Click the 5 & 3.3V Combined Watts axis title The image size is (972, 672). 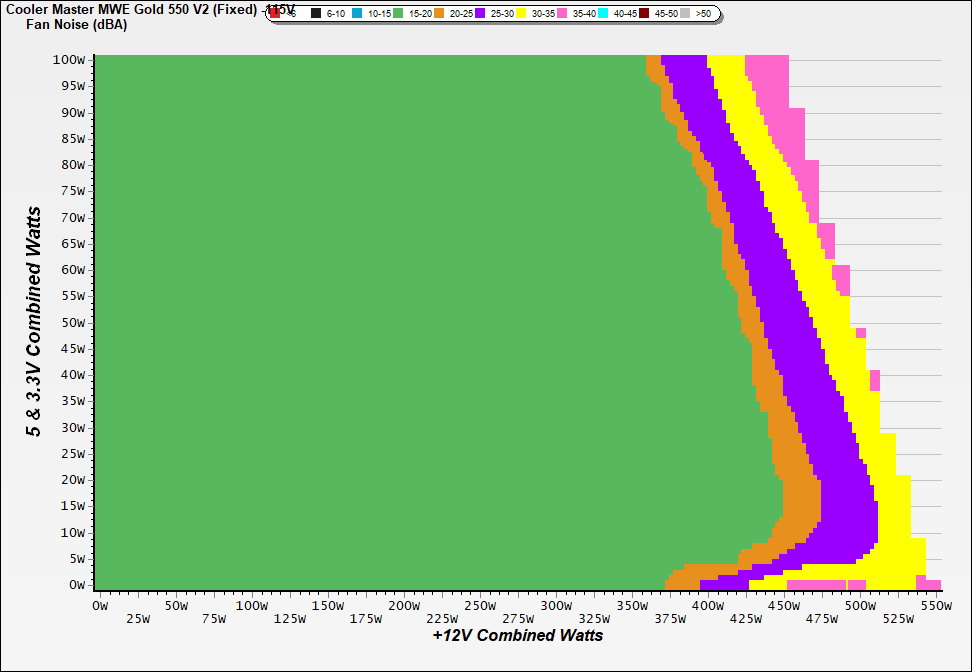pyautogui.click(x=34, y=321)
